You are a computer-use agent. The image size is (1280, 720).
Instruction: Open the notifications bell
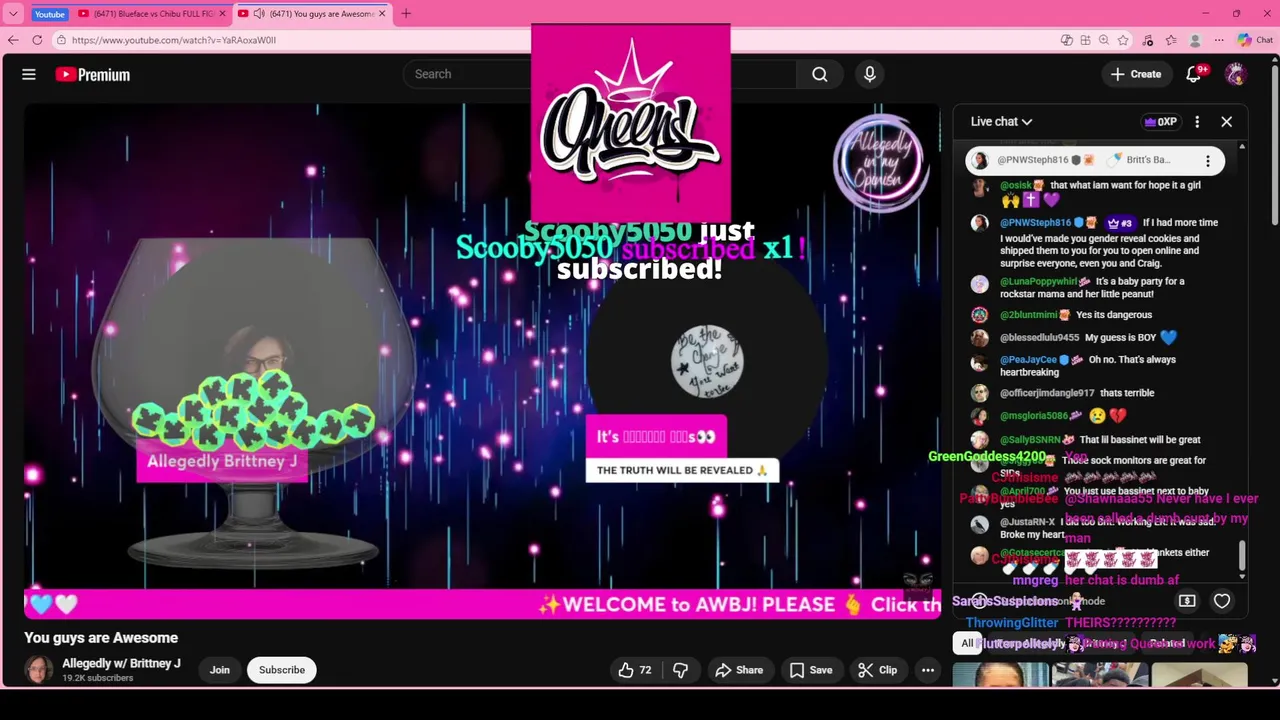[1193, 74]
